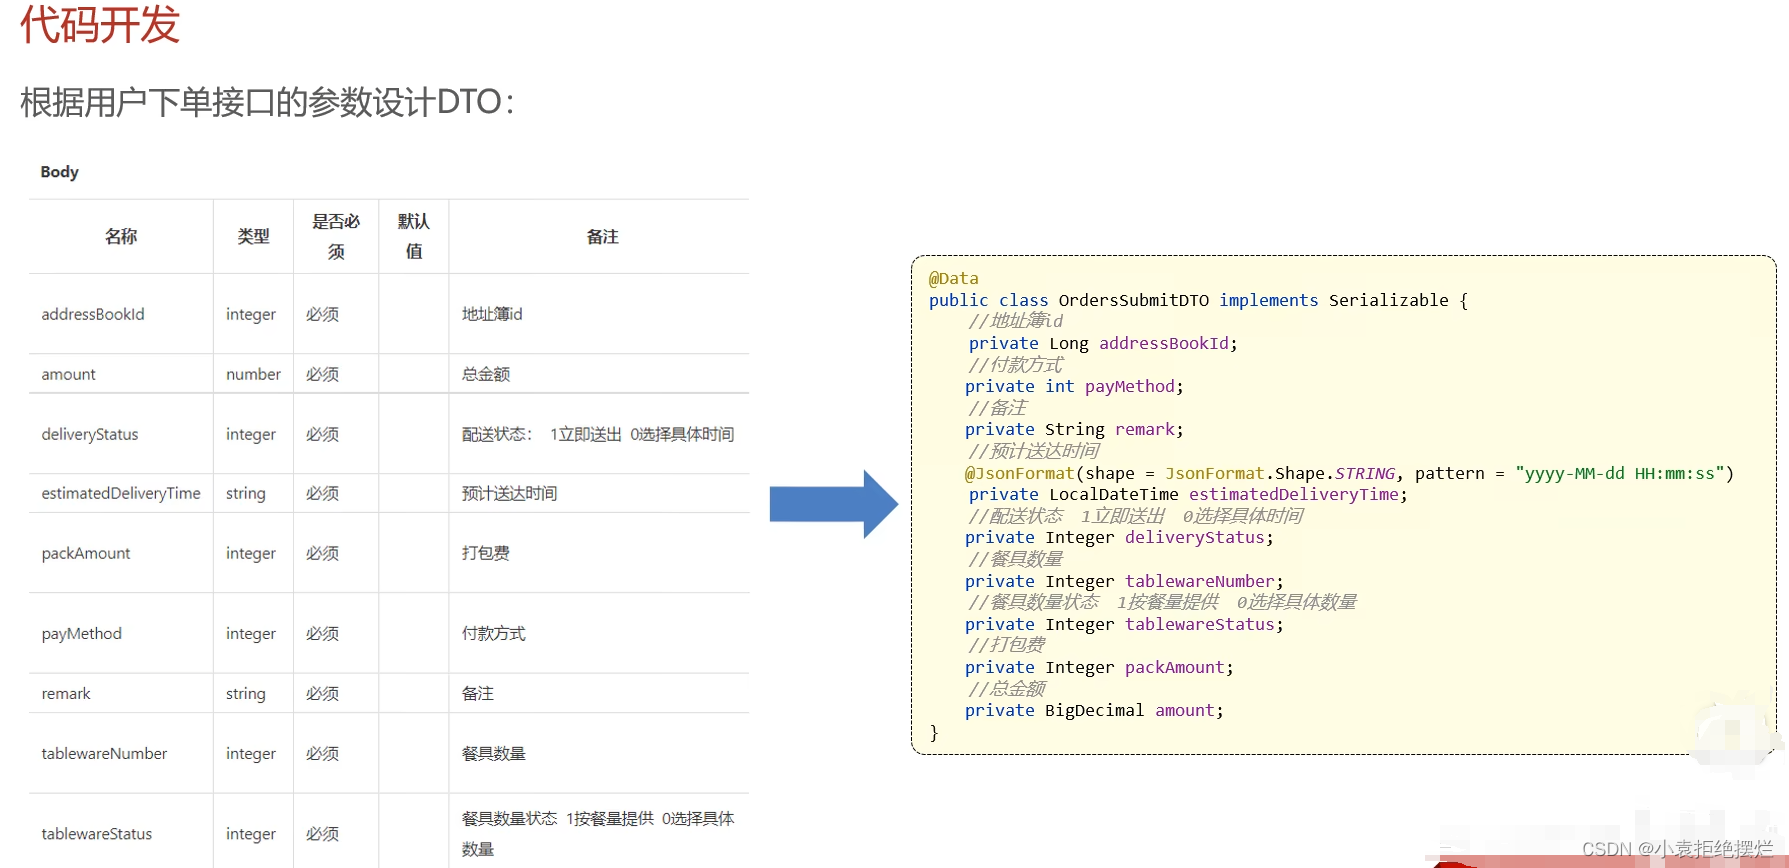
Task: Click the '备注' column header
Action: click(602, 236)
